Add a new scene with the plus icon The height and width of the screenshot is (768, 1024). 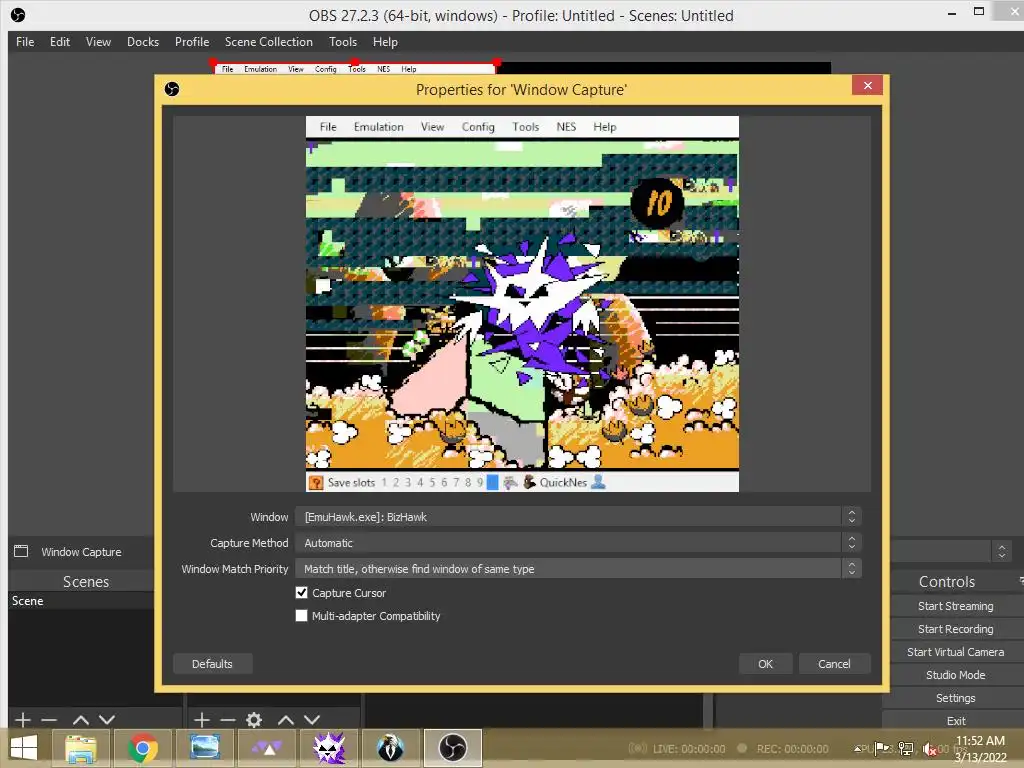23,720
